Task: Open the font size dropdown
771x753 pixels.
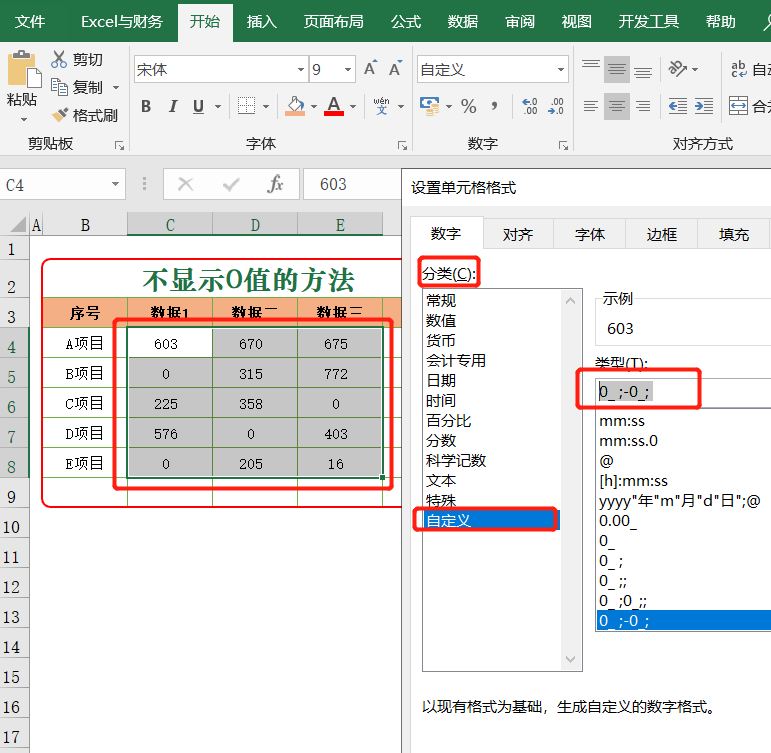Action: 348,69
